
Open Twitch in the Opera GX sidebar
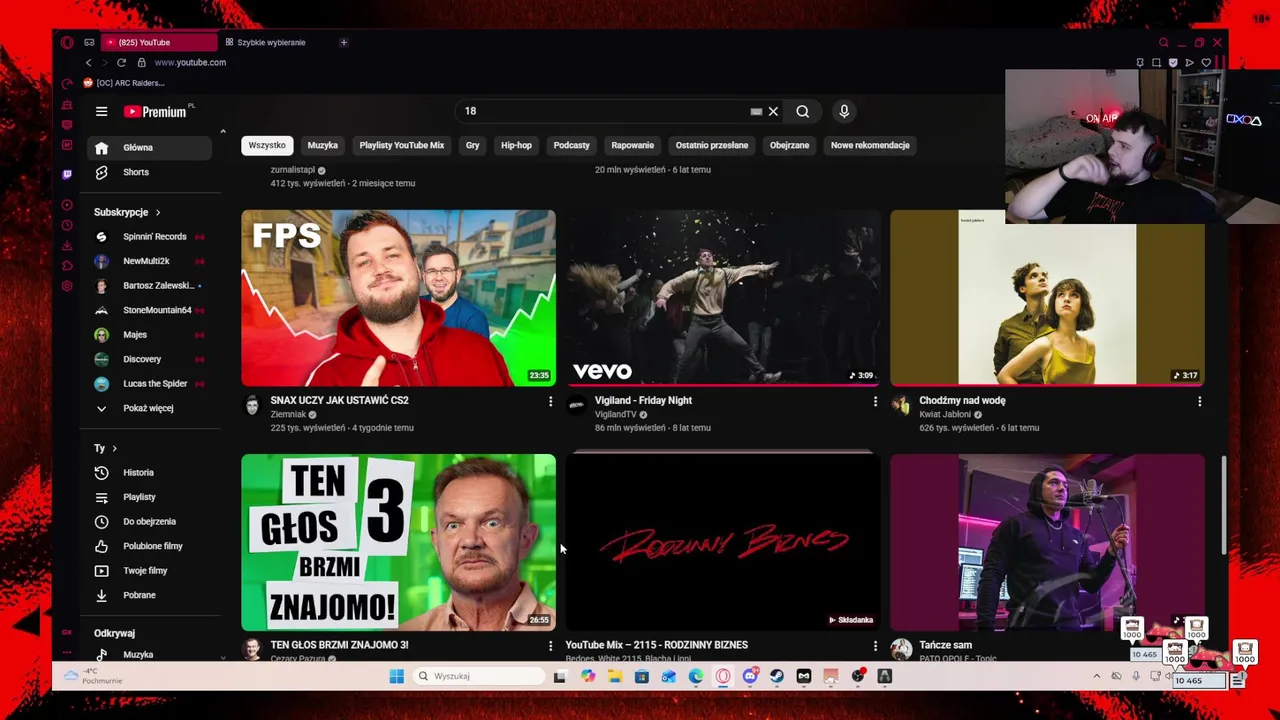tap(67, 174)
